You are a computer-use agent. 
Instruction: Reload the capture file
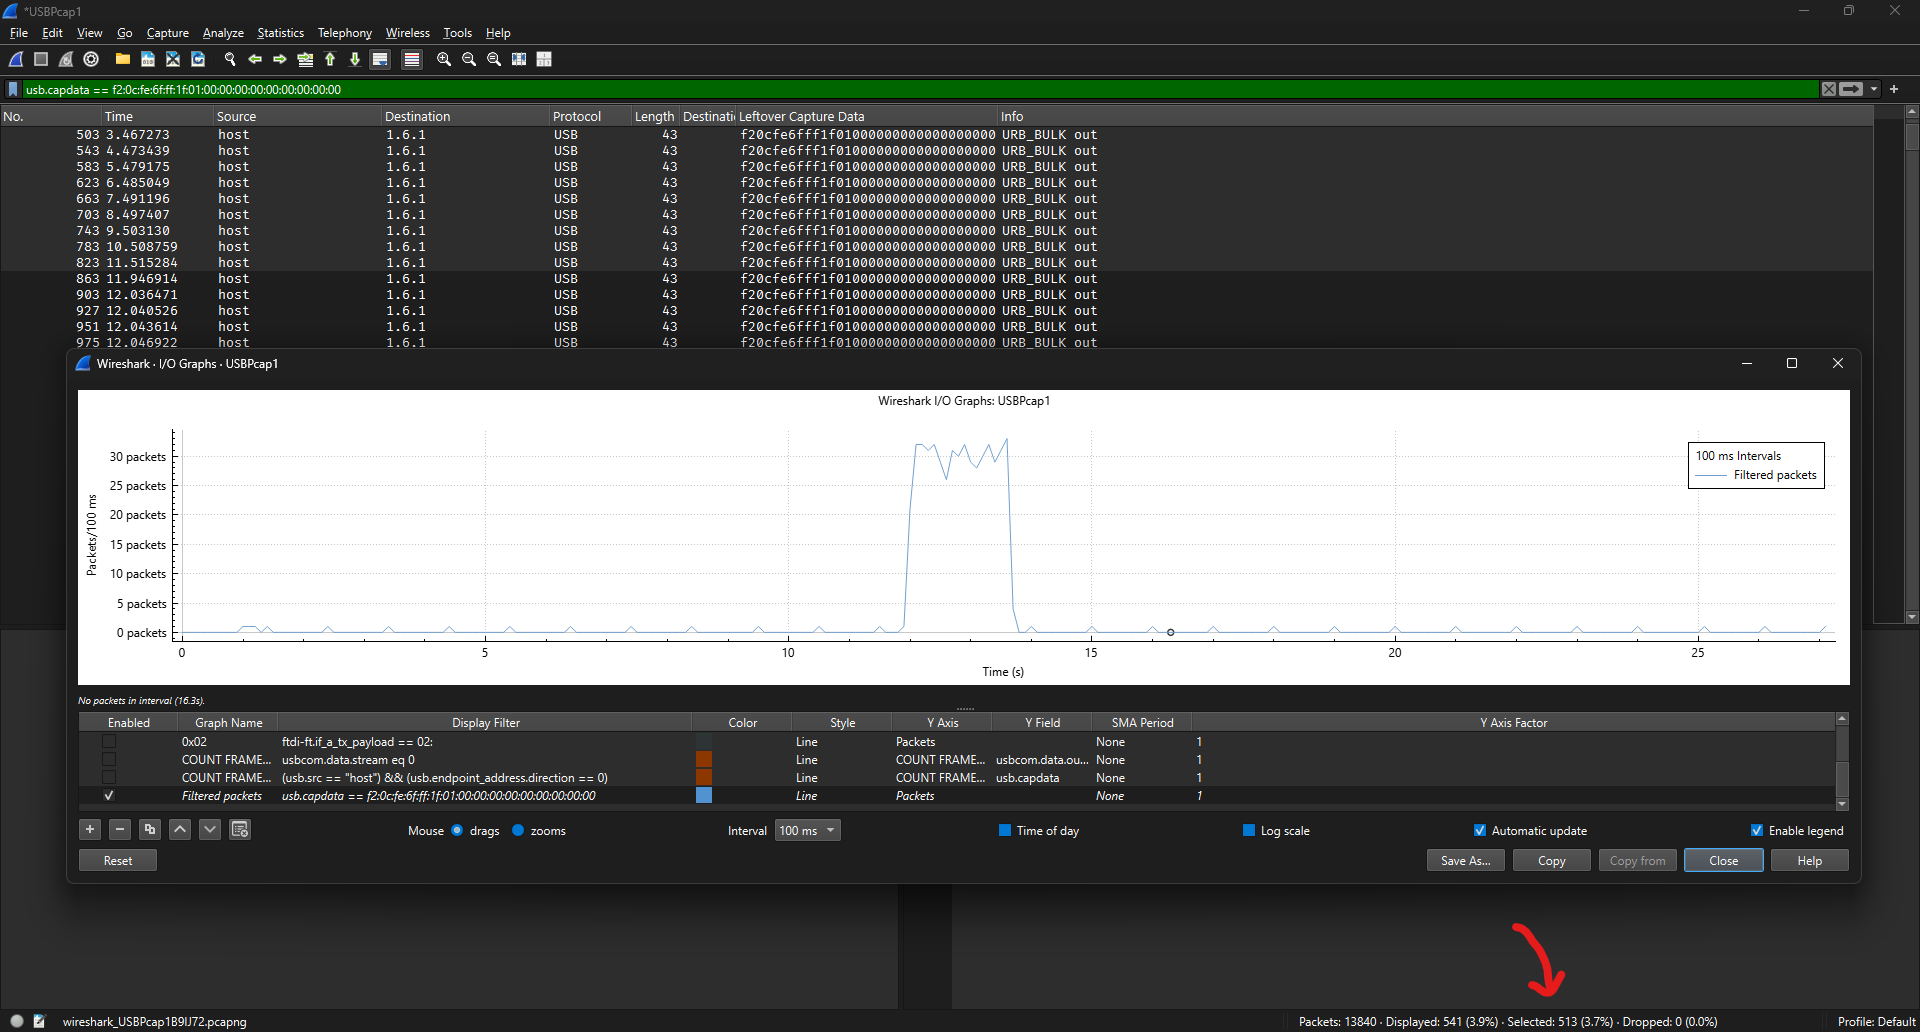197,59
